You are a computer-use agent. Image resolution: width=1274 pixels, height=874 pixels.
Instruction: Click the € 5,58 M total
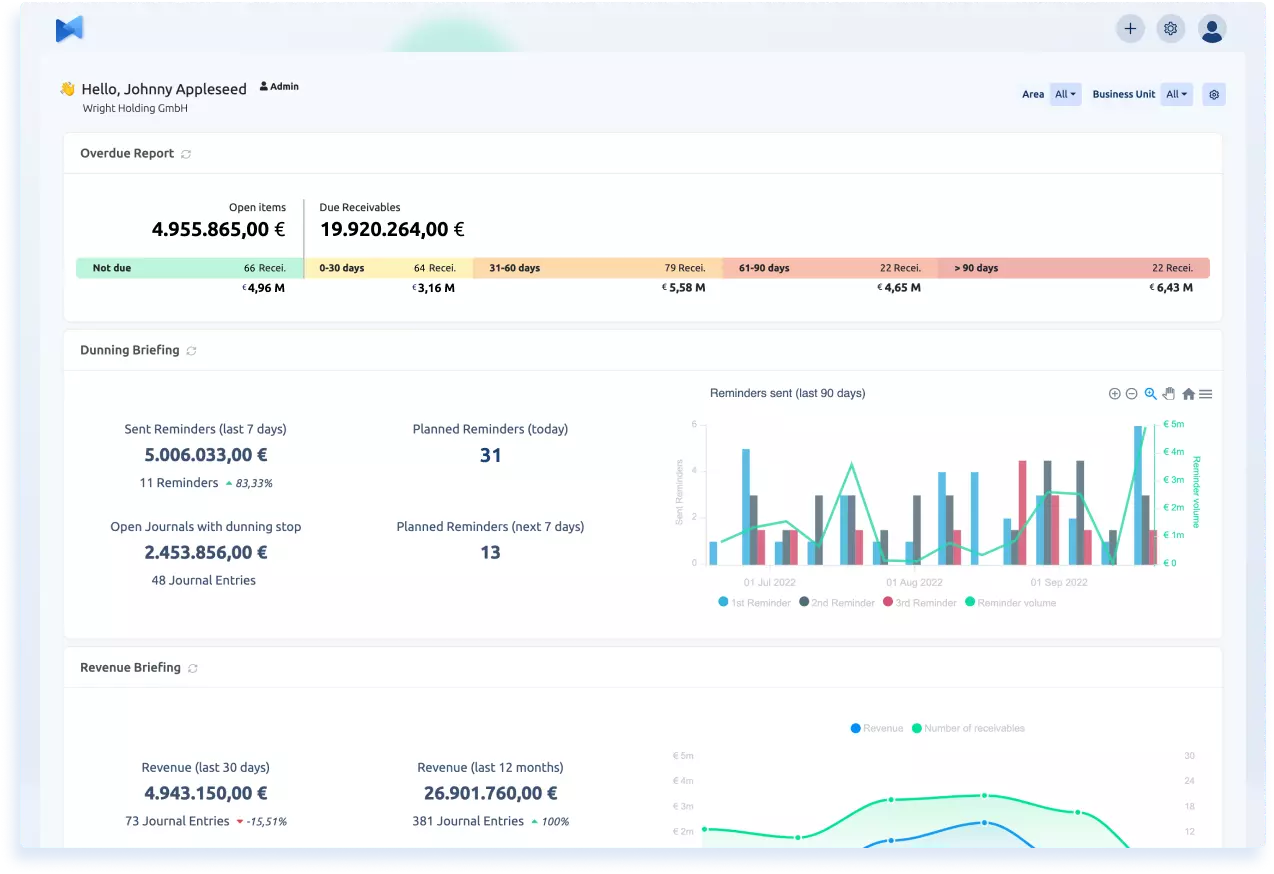point(684,288)
